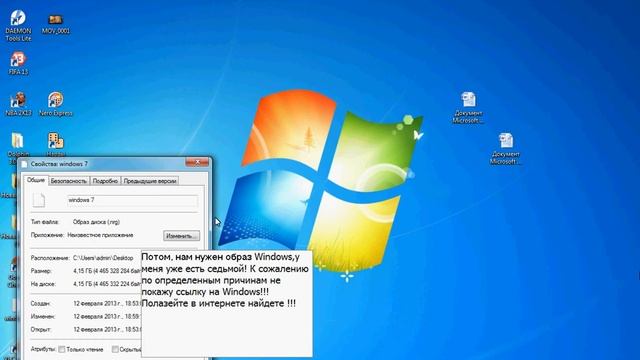The height and width of the screenshot is (360, 640).
Task: Enable the Только чтение checkbox
Action: [x=62, y=349]
